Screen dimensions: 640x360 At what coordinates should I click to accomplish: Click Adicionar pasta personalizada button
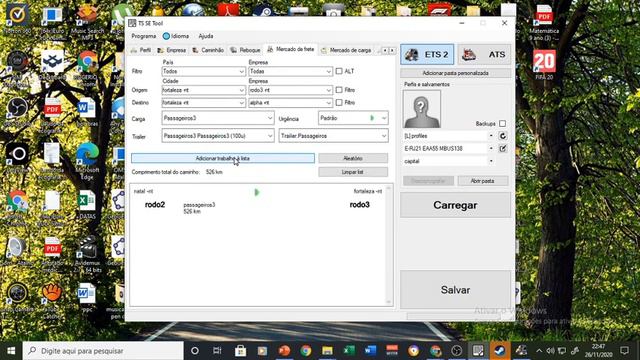455,73
